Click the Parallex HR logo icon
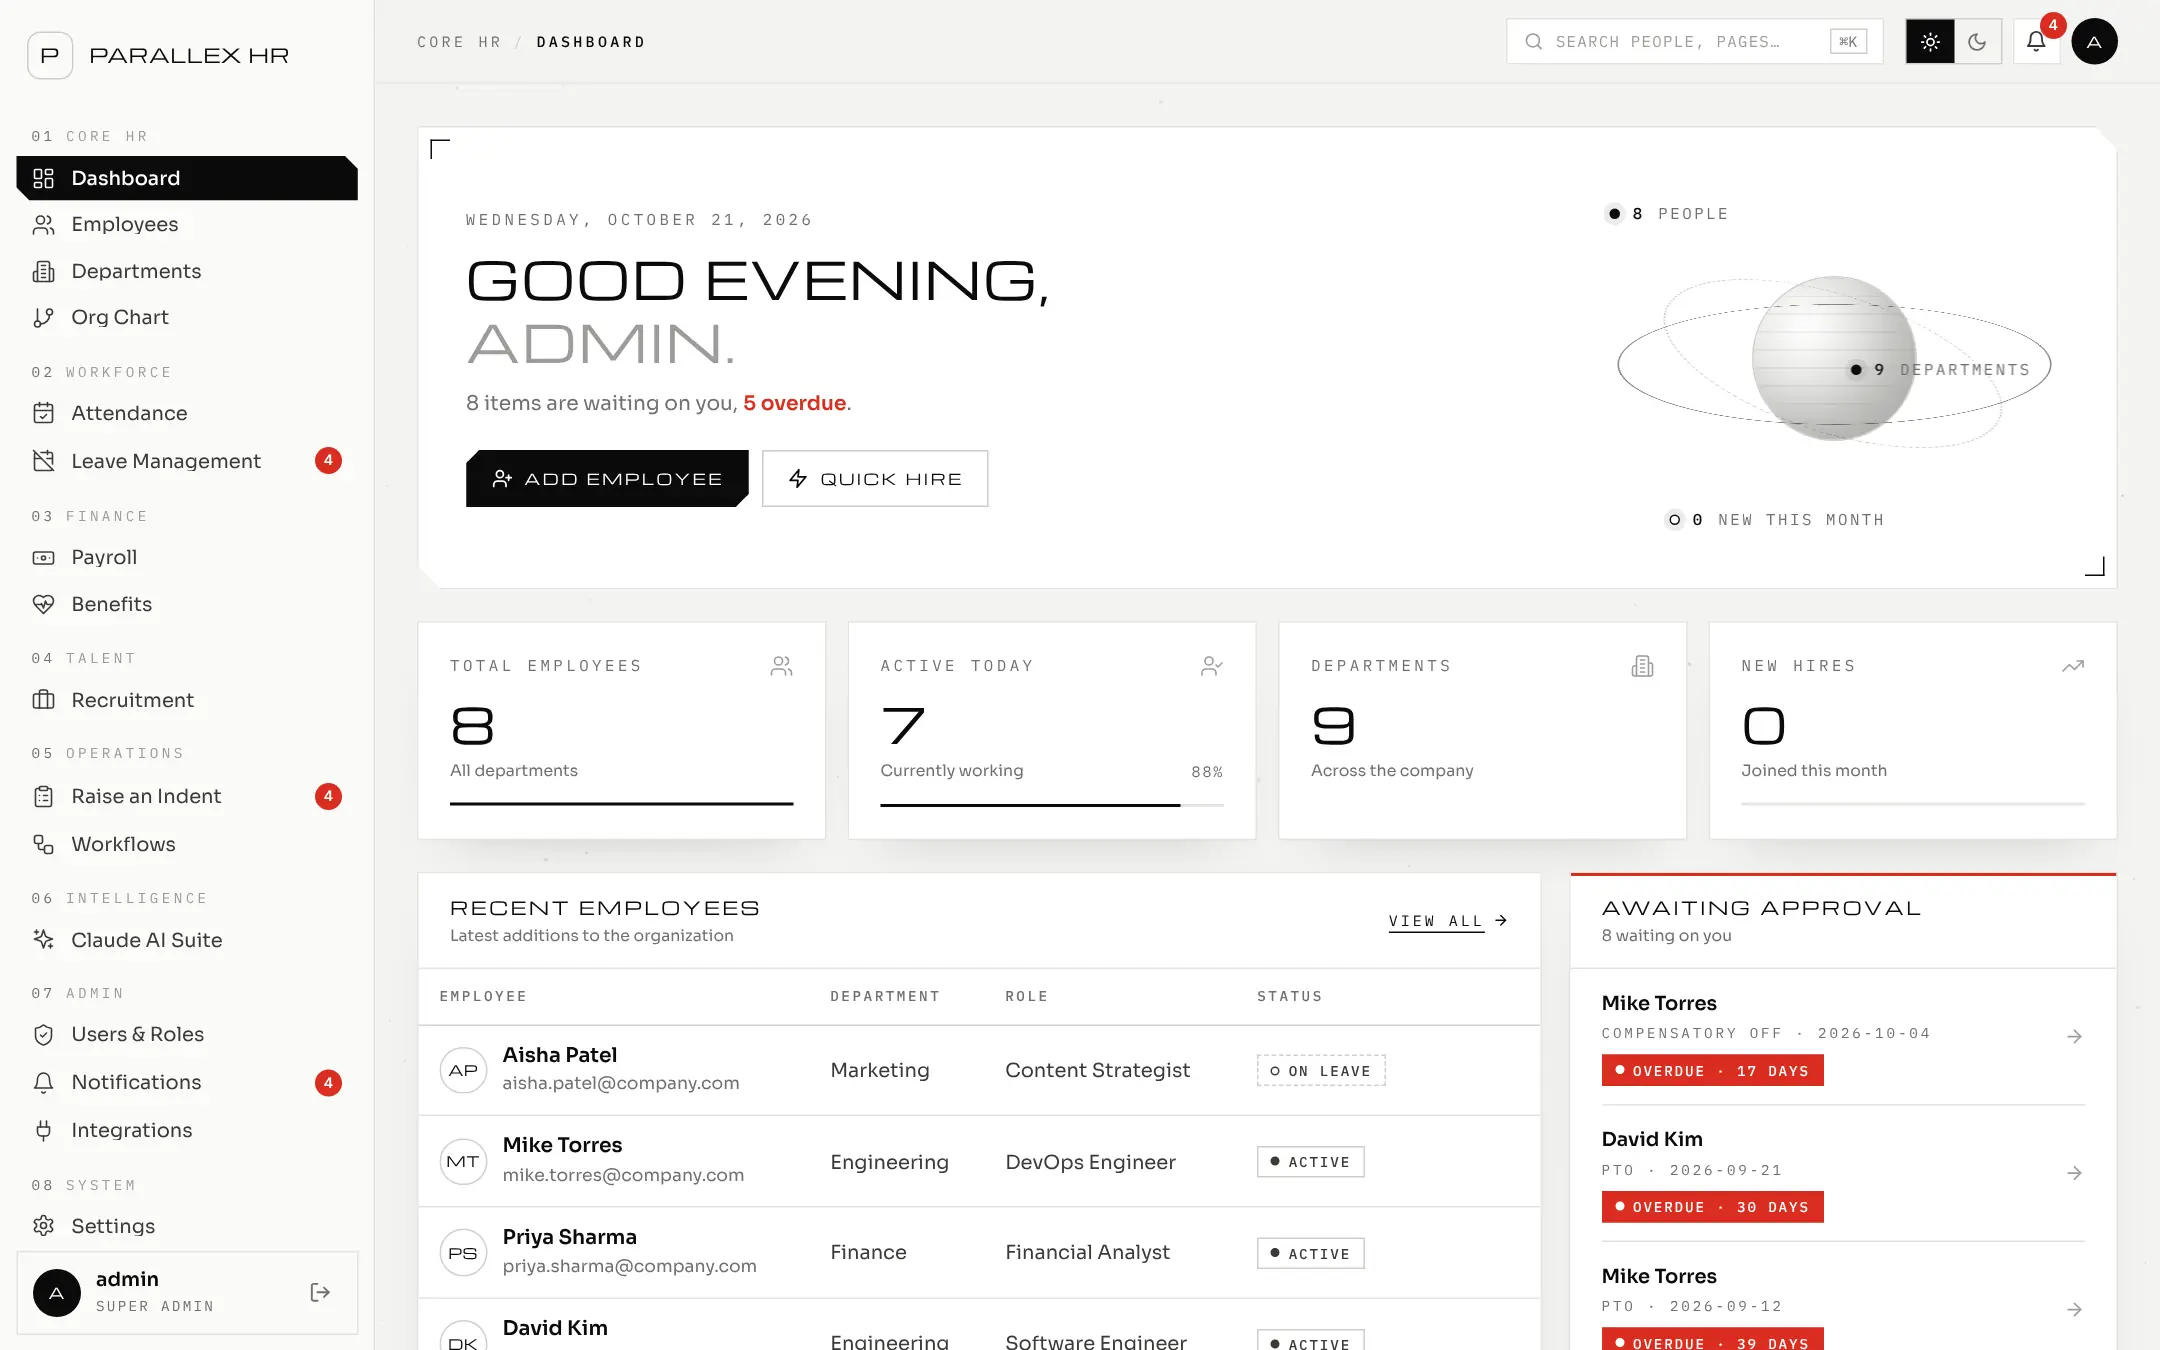The height and width of the screenshot is (1350, 2160). click(50, 55)
